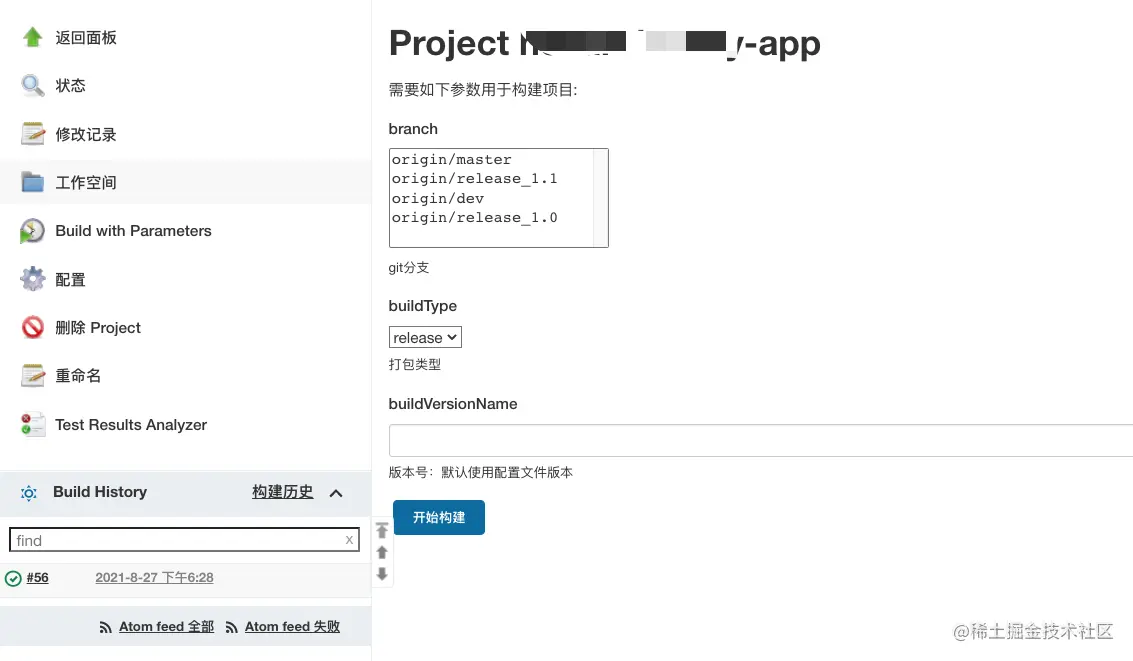Click the Build History heading text
The height and width of the screenshot is (661, 1133).
pyautogui.click(x=100, y=492)
